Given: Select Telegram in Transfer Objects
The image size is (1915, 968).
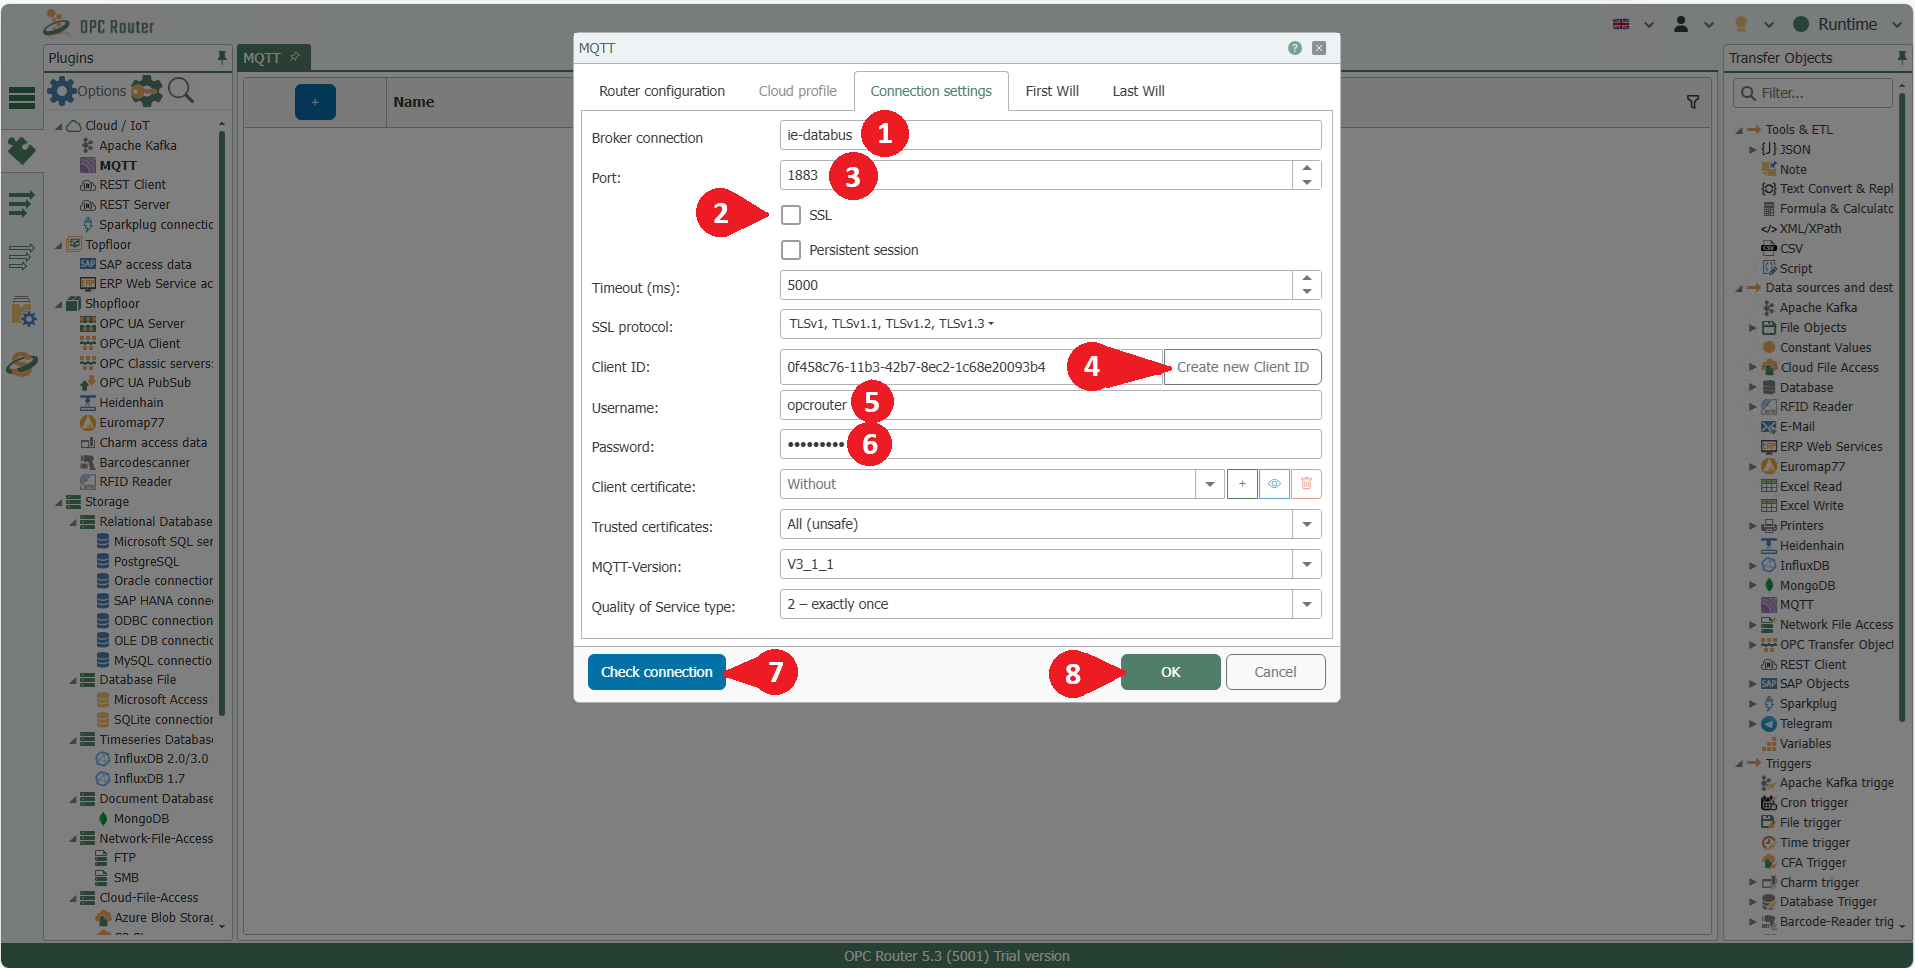Looking at the screenshot, I should point(1806,723).
